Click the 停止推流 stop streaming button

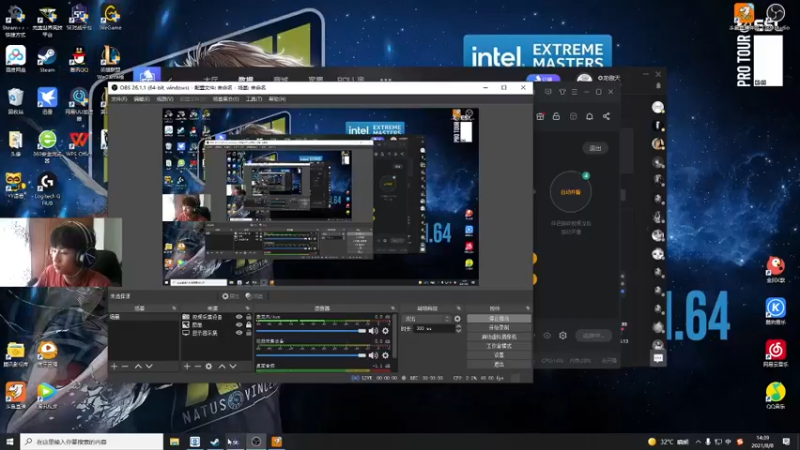[x=498, y=318]
